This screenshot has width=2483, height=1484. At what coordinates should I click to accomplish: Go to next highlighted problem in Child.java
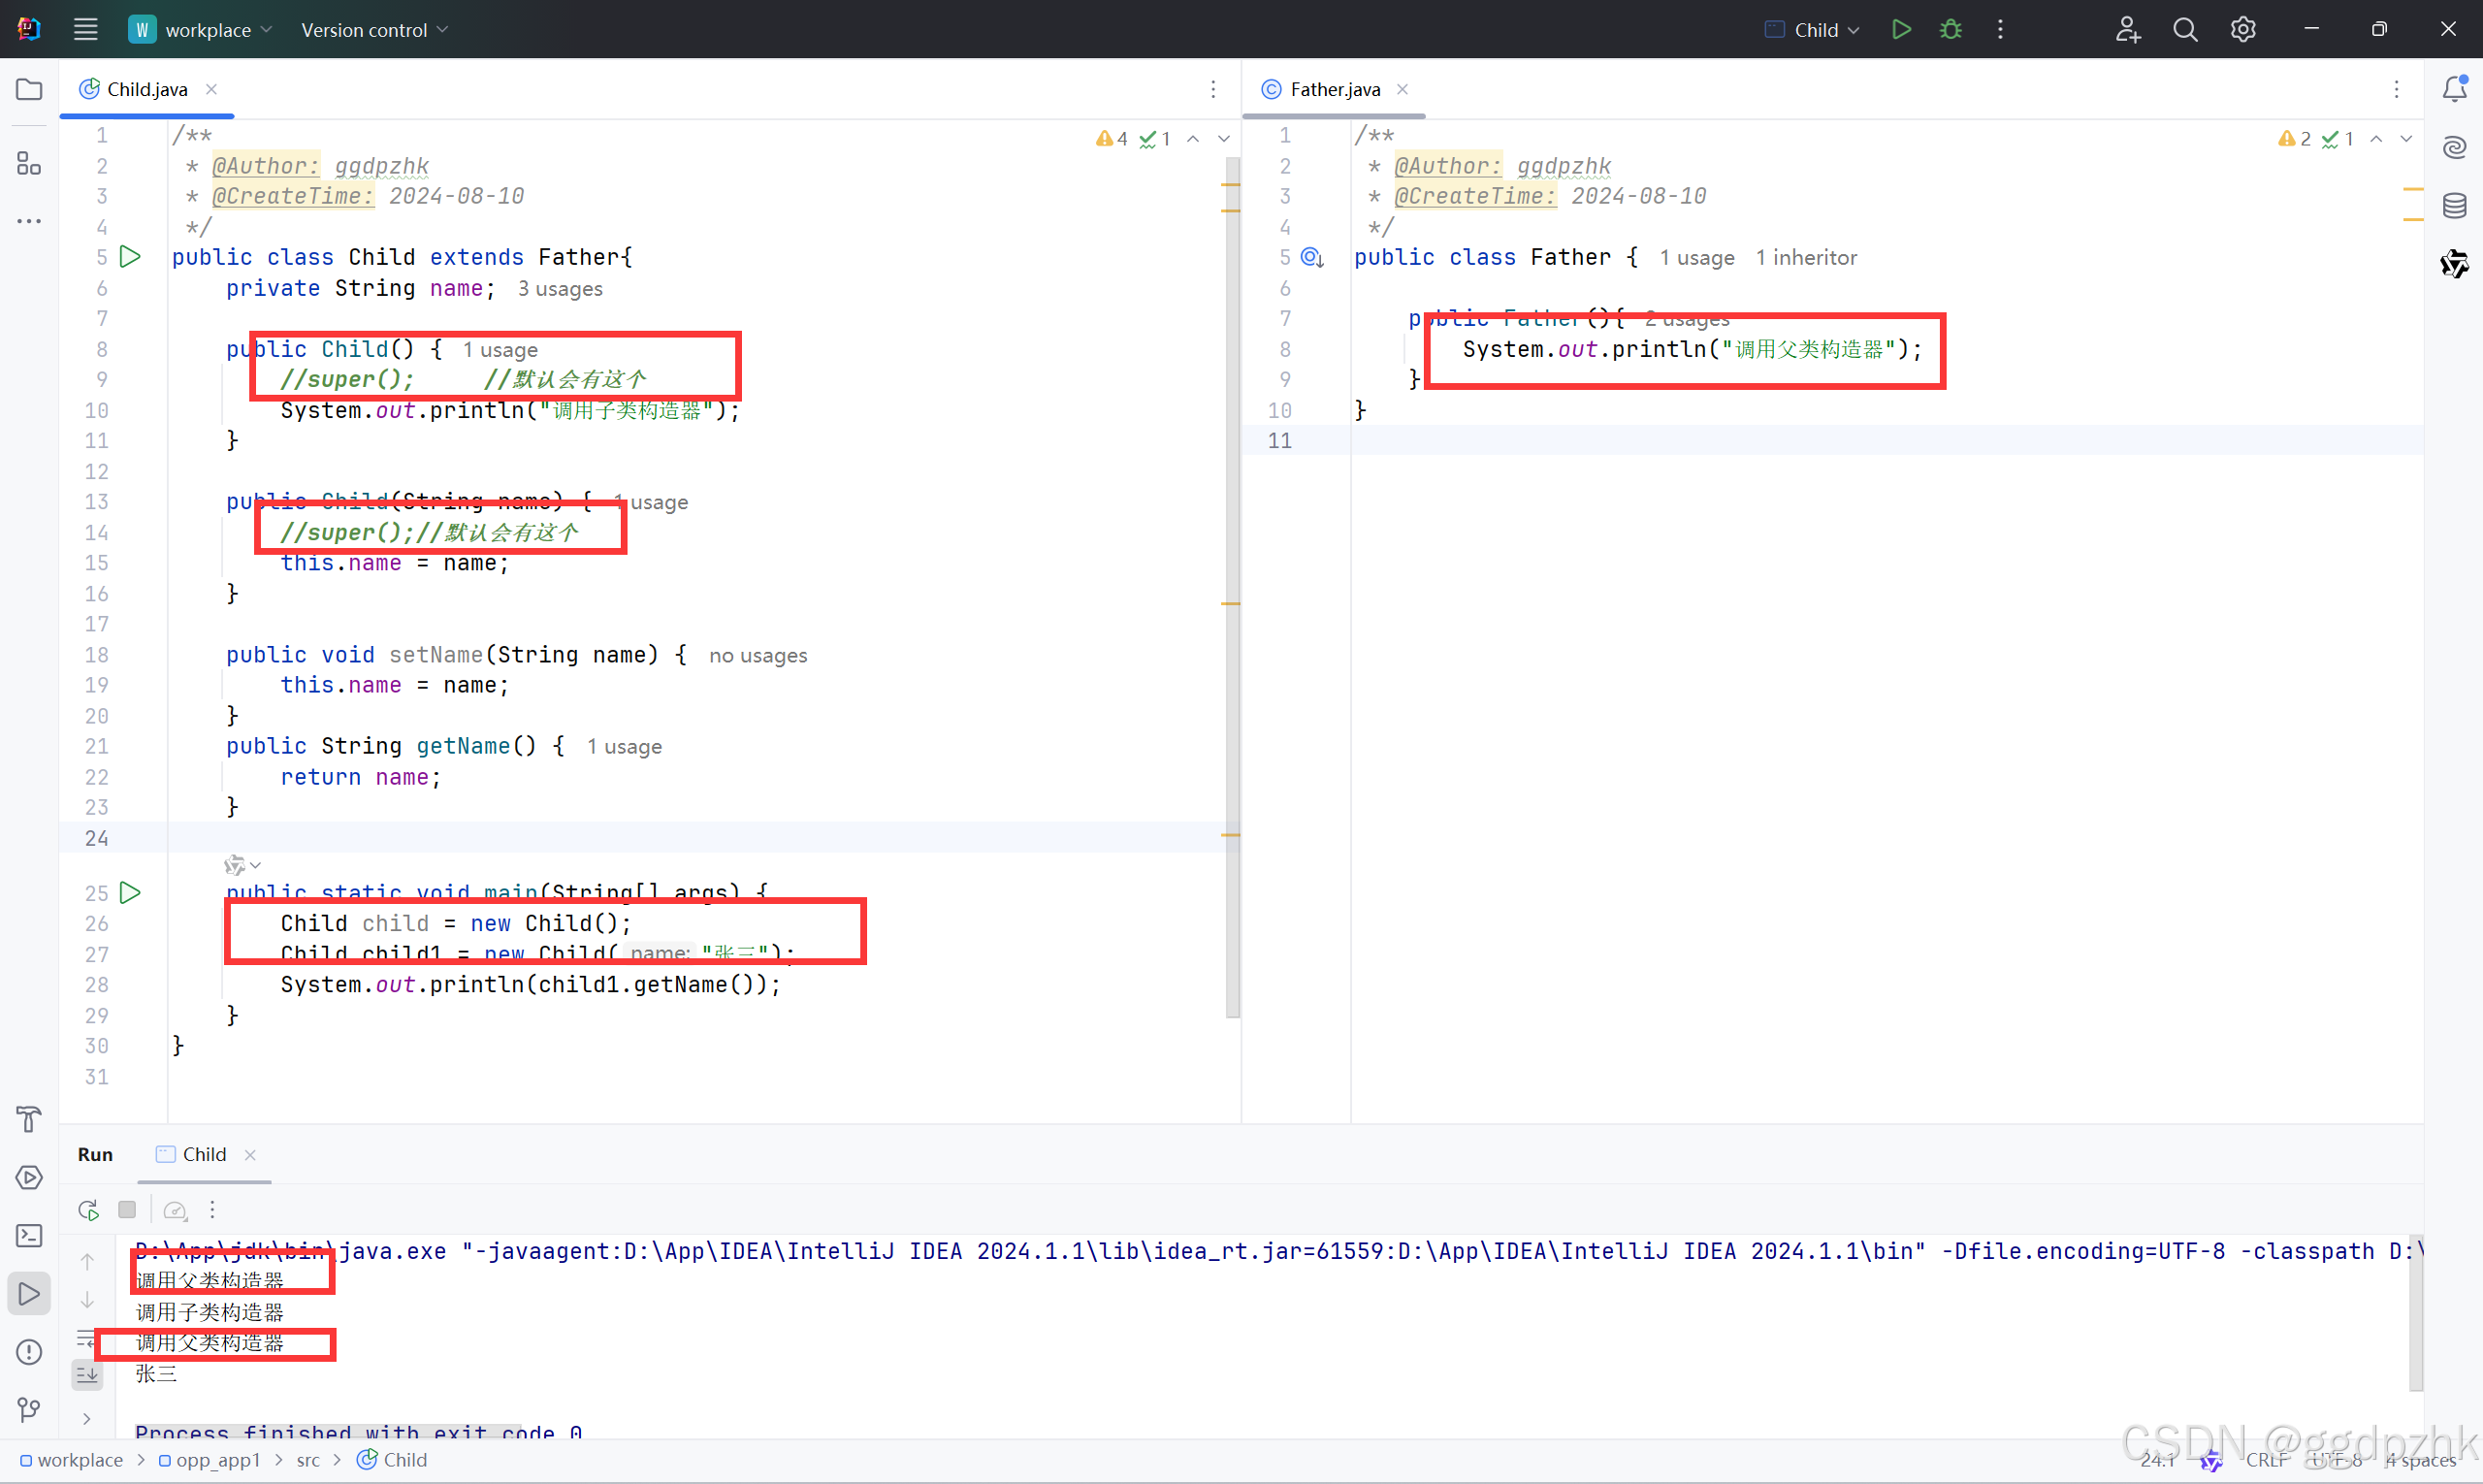1223,138
